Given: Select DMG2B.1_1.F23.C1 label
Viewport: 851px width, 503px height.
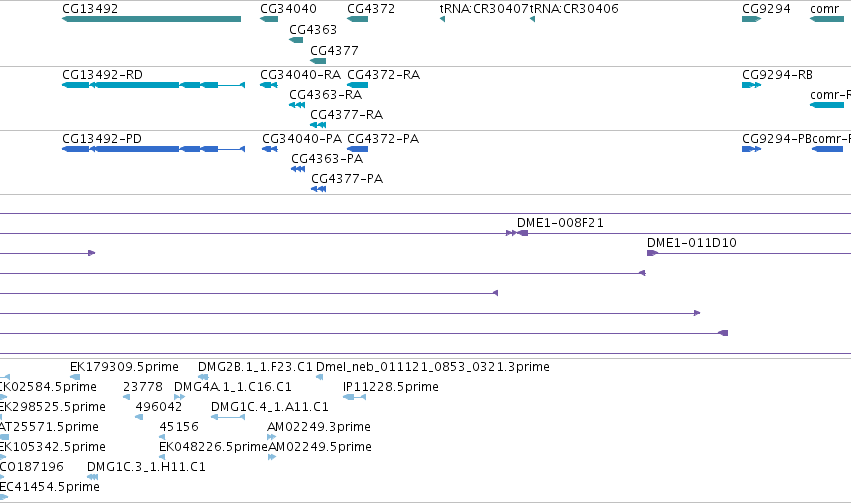Looking at the screenshot, I should (x=255, y=367).
